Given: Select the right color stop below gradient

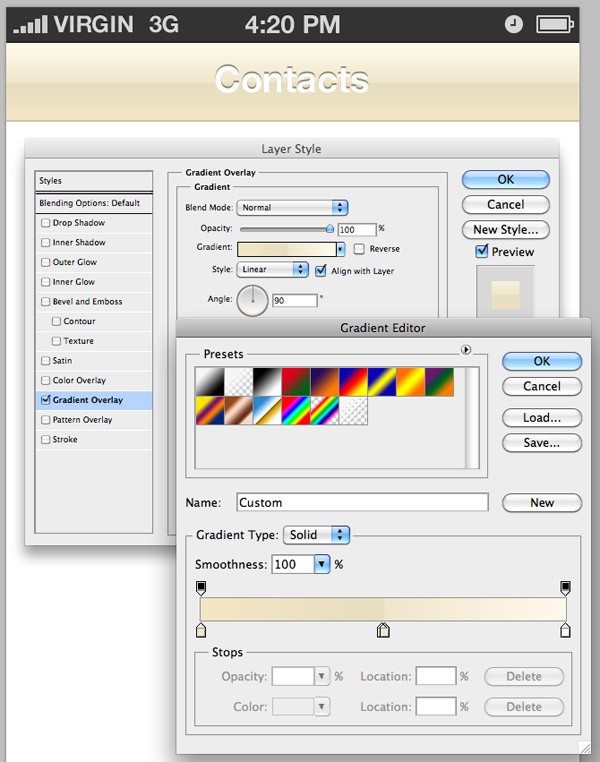Looking at the screenshot, I should point(565,630).
